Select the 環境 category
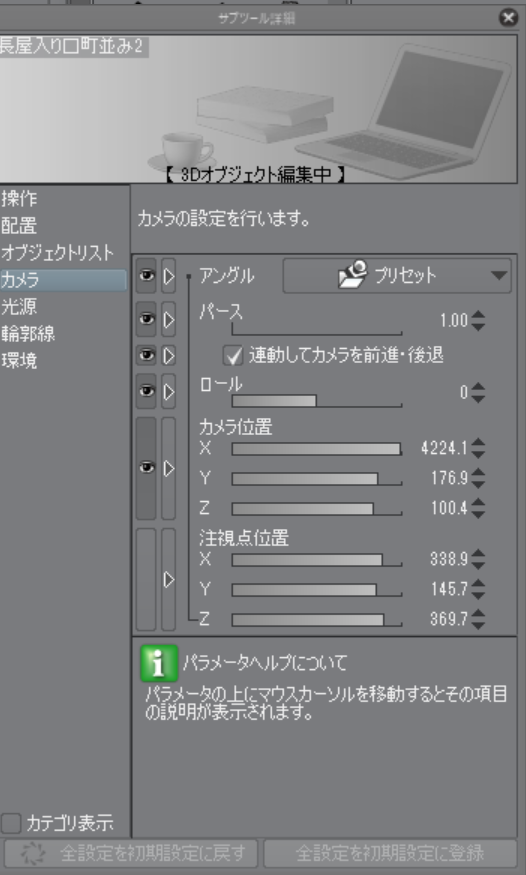Viewport: 526px width, 875px height. [x=64, y=360]
